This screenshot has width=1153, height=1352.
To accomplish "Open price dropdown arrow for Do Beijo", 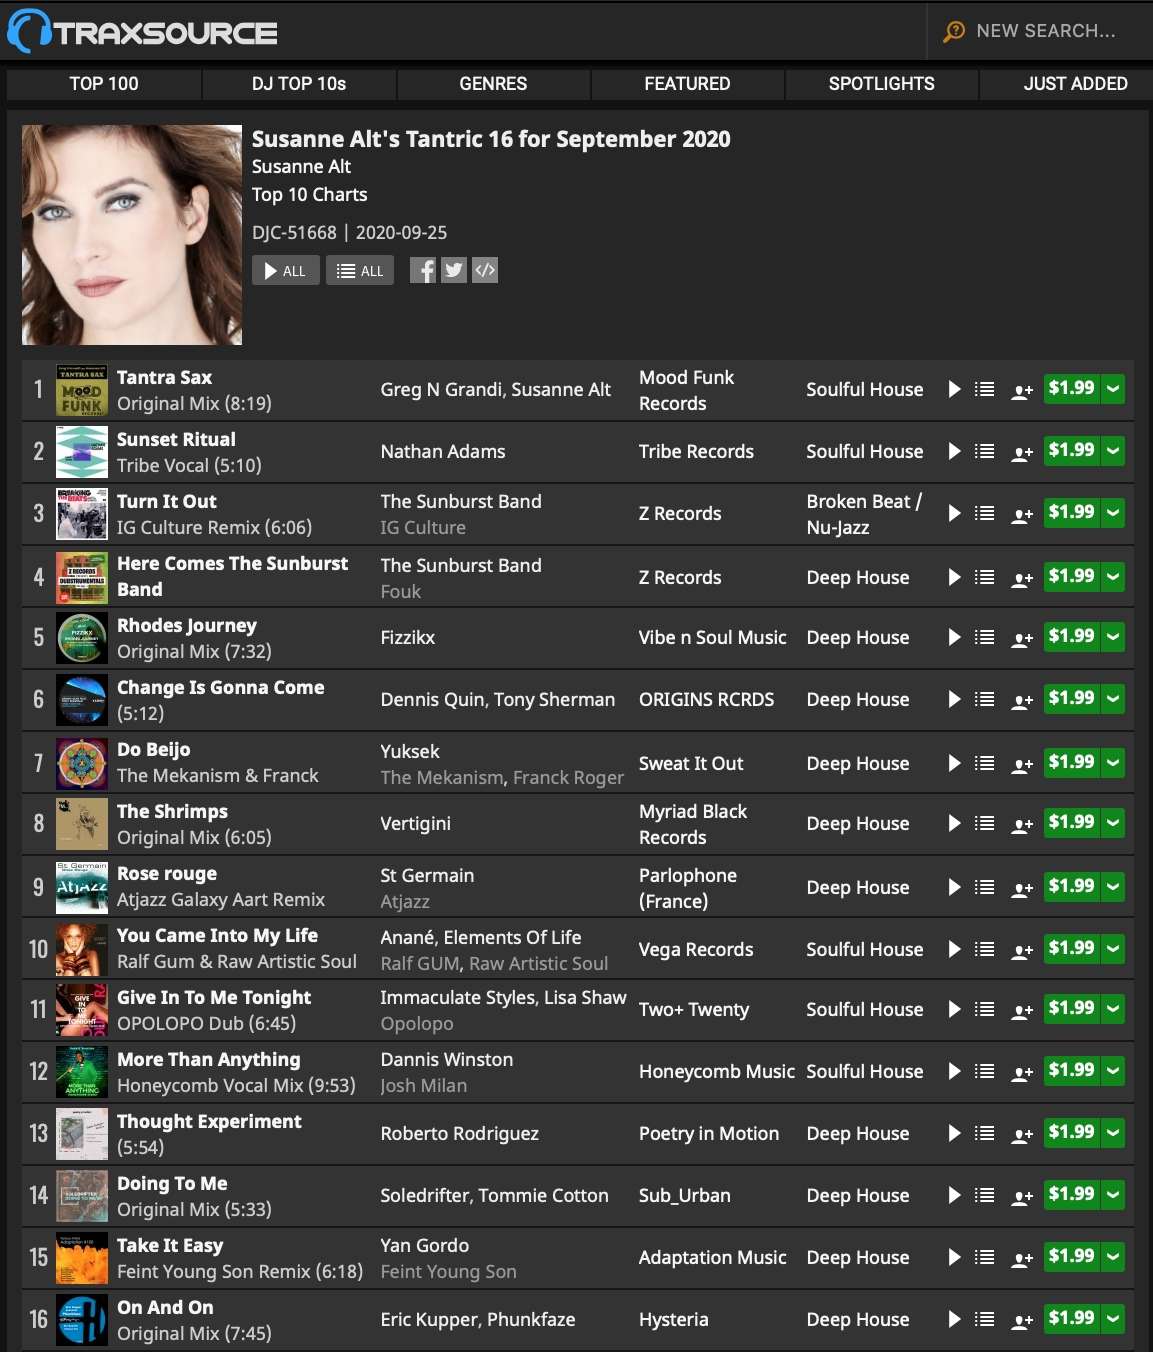I will (x=1113, y=763).
